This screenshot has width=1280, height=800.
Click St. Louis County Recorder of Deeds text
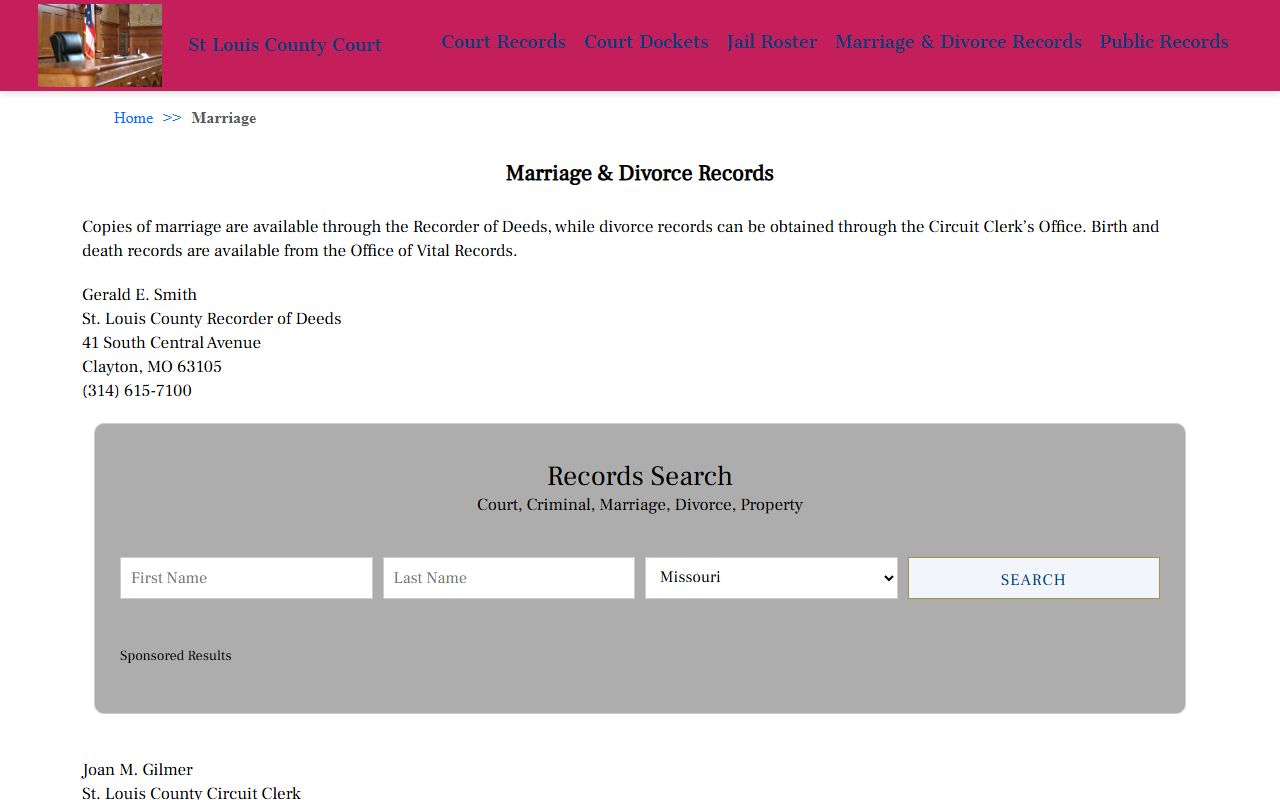(x=212, y=319)
